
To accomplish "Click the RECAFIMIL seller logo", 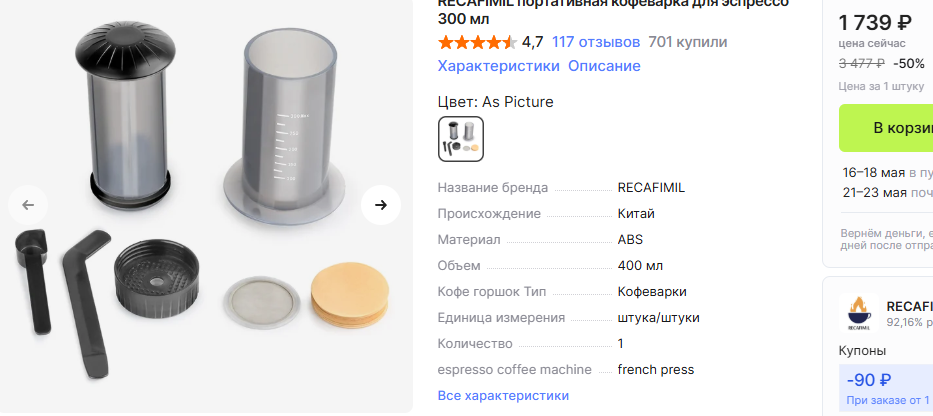I will (x=858, y=313).
